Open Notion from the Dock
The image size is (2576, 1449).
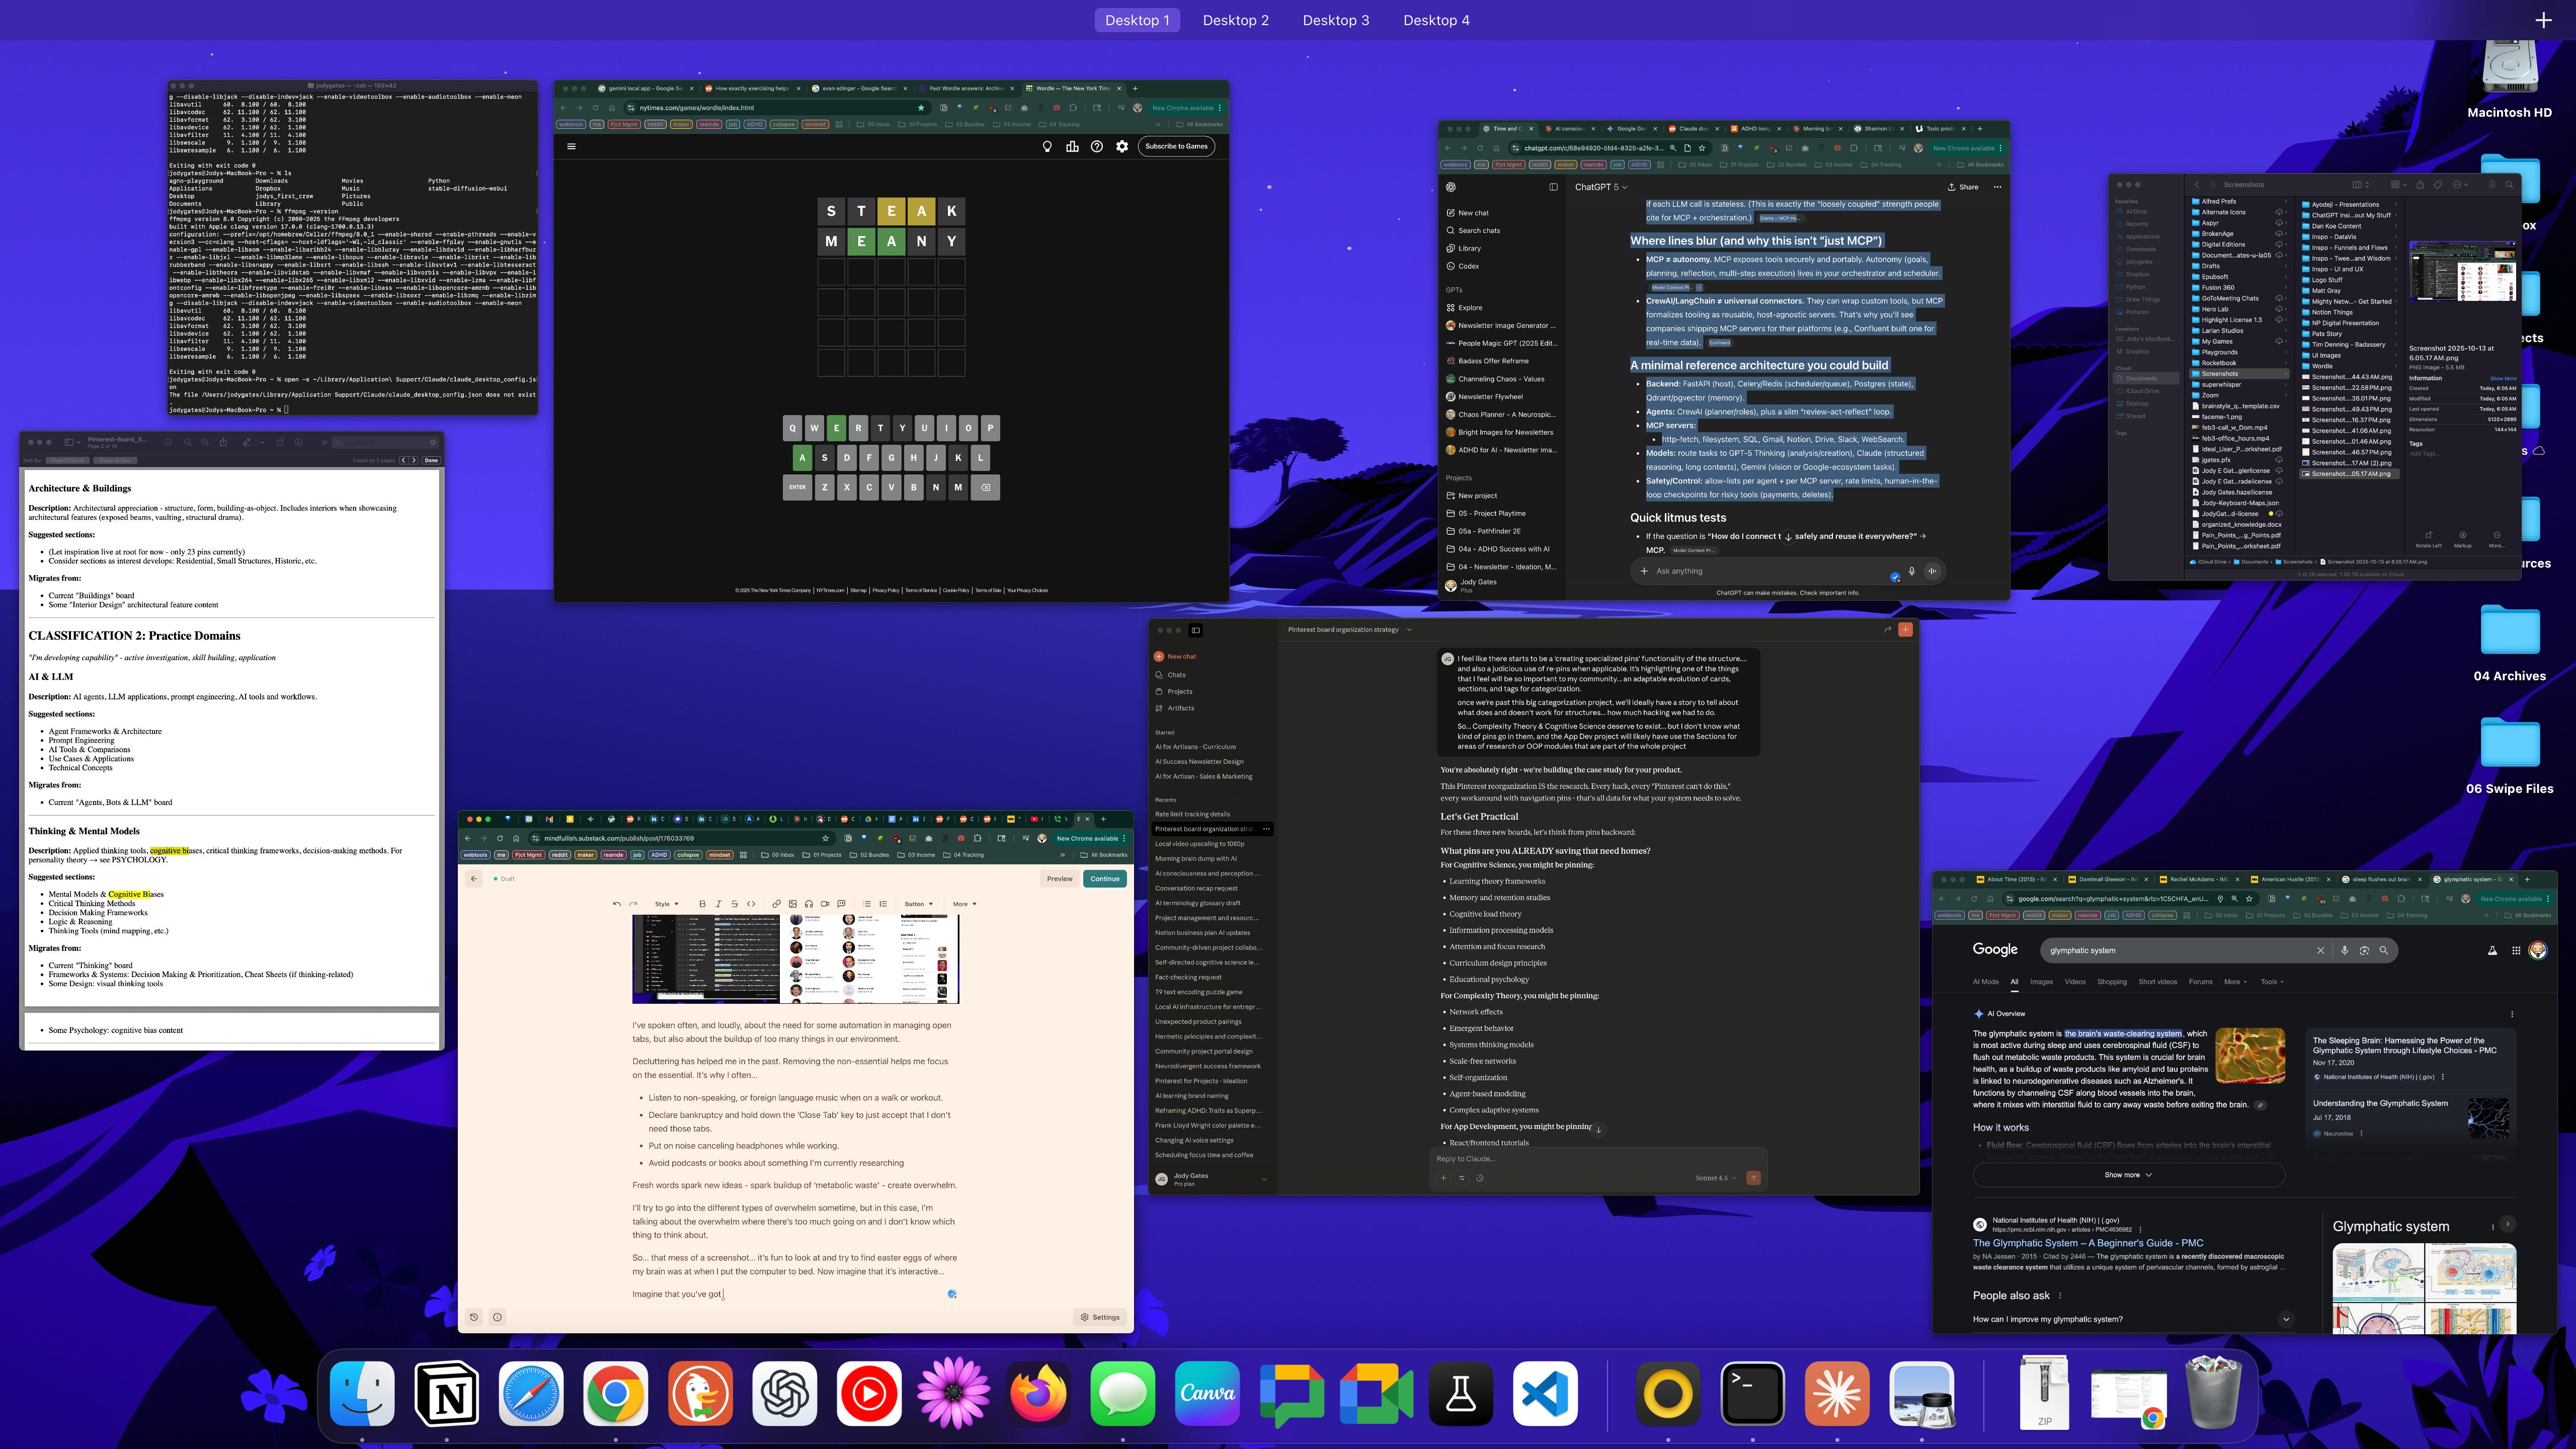pos(446,1392)
